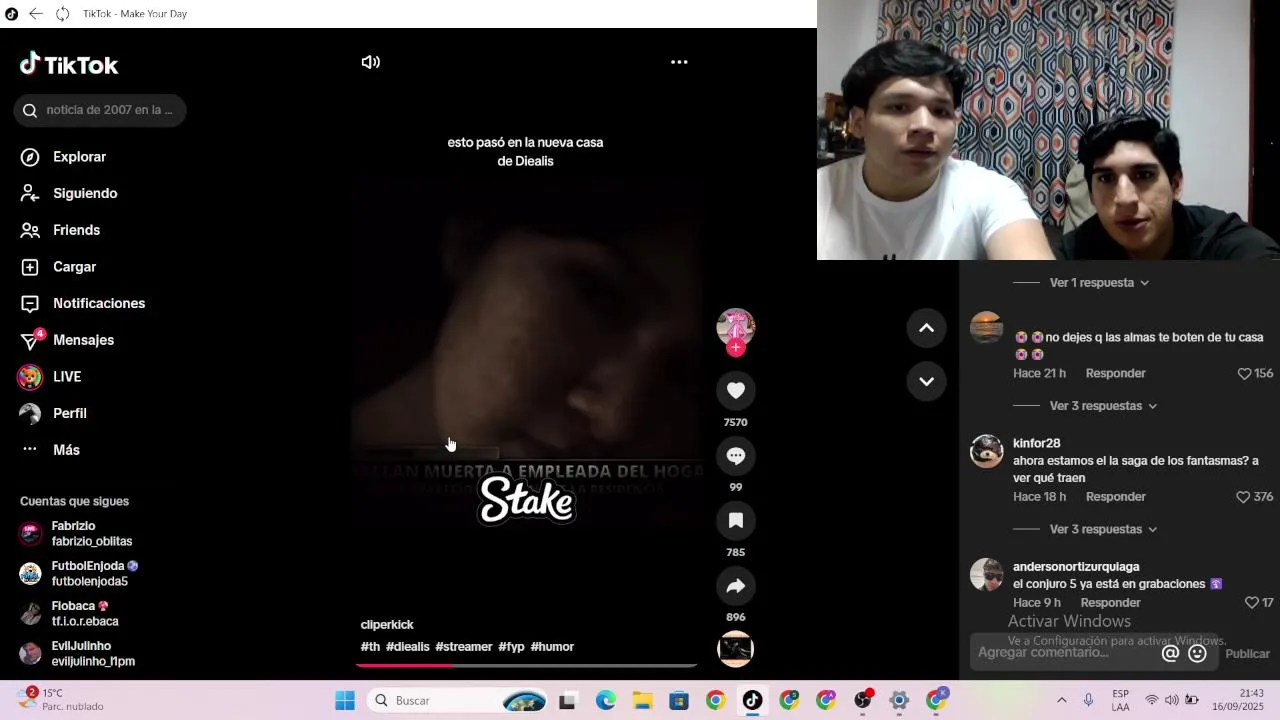Click the taskbar microphone icon
This screenshot has width=1280, height=720.
coord(1088,700)
